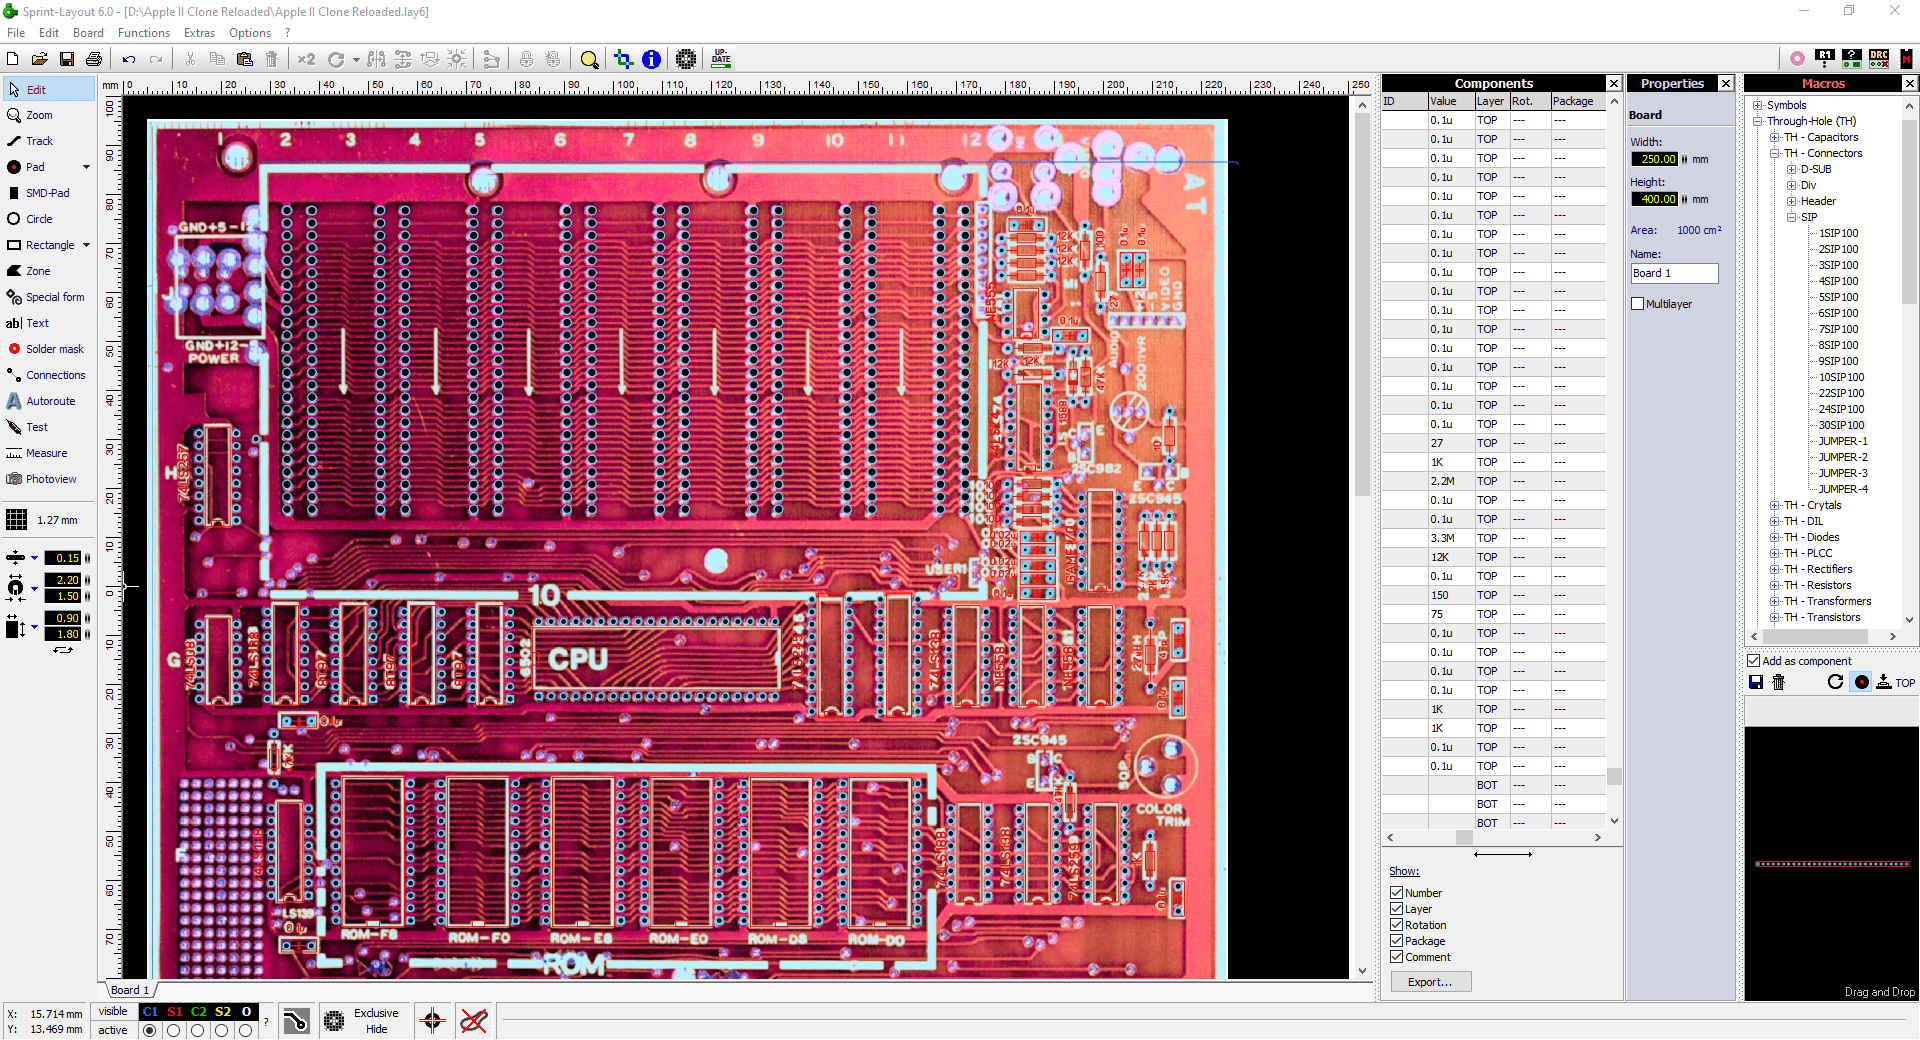Click the crossed-out rubber band icon

tap(473, 1021)
